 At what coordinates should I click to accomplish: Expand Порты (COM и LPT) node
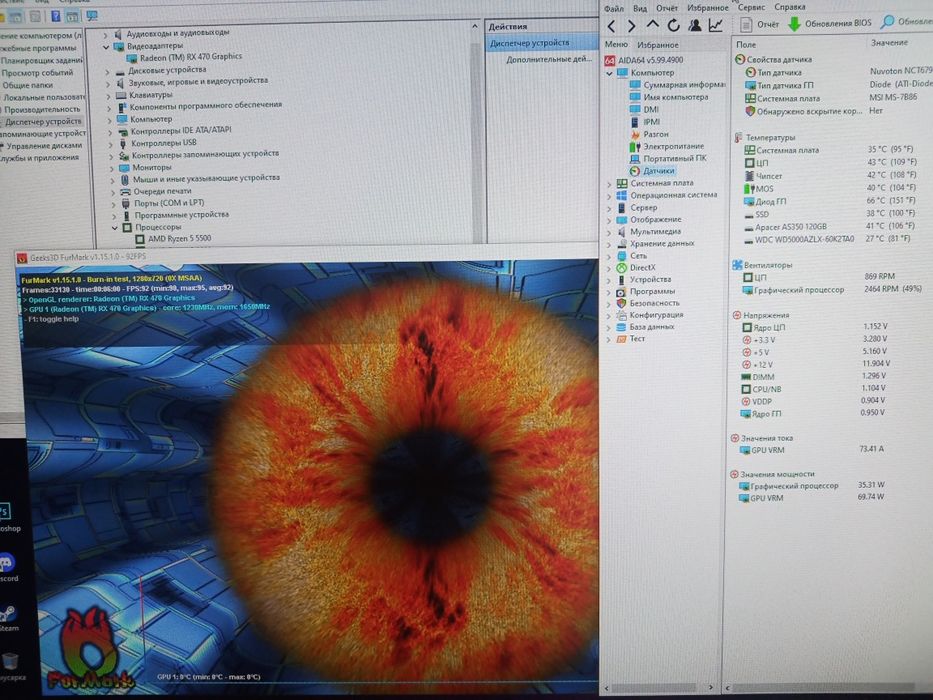113,204
